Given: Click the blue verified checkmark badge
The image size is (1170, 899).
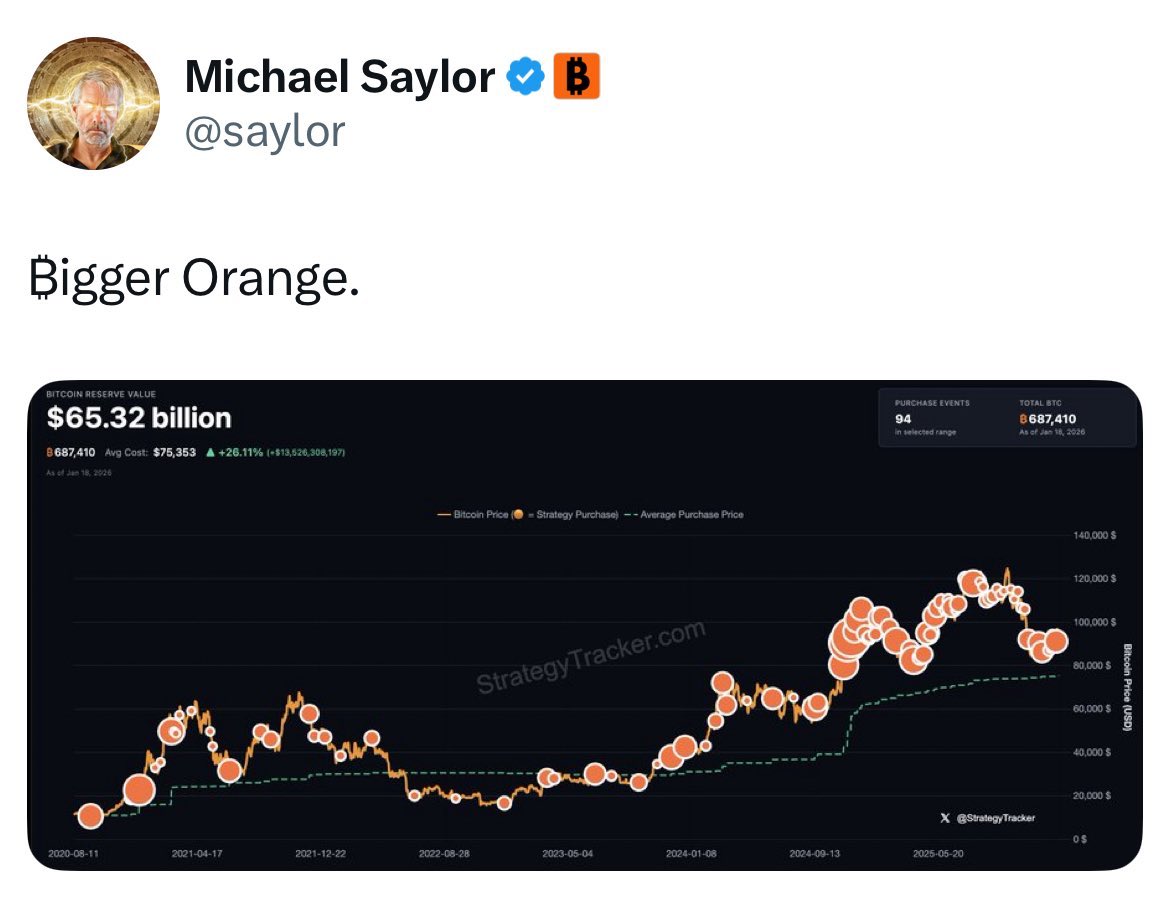Looking at the screenshot, I should pos(525,77).
